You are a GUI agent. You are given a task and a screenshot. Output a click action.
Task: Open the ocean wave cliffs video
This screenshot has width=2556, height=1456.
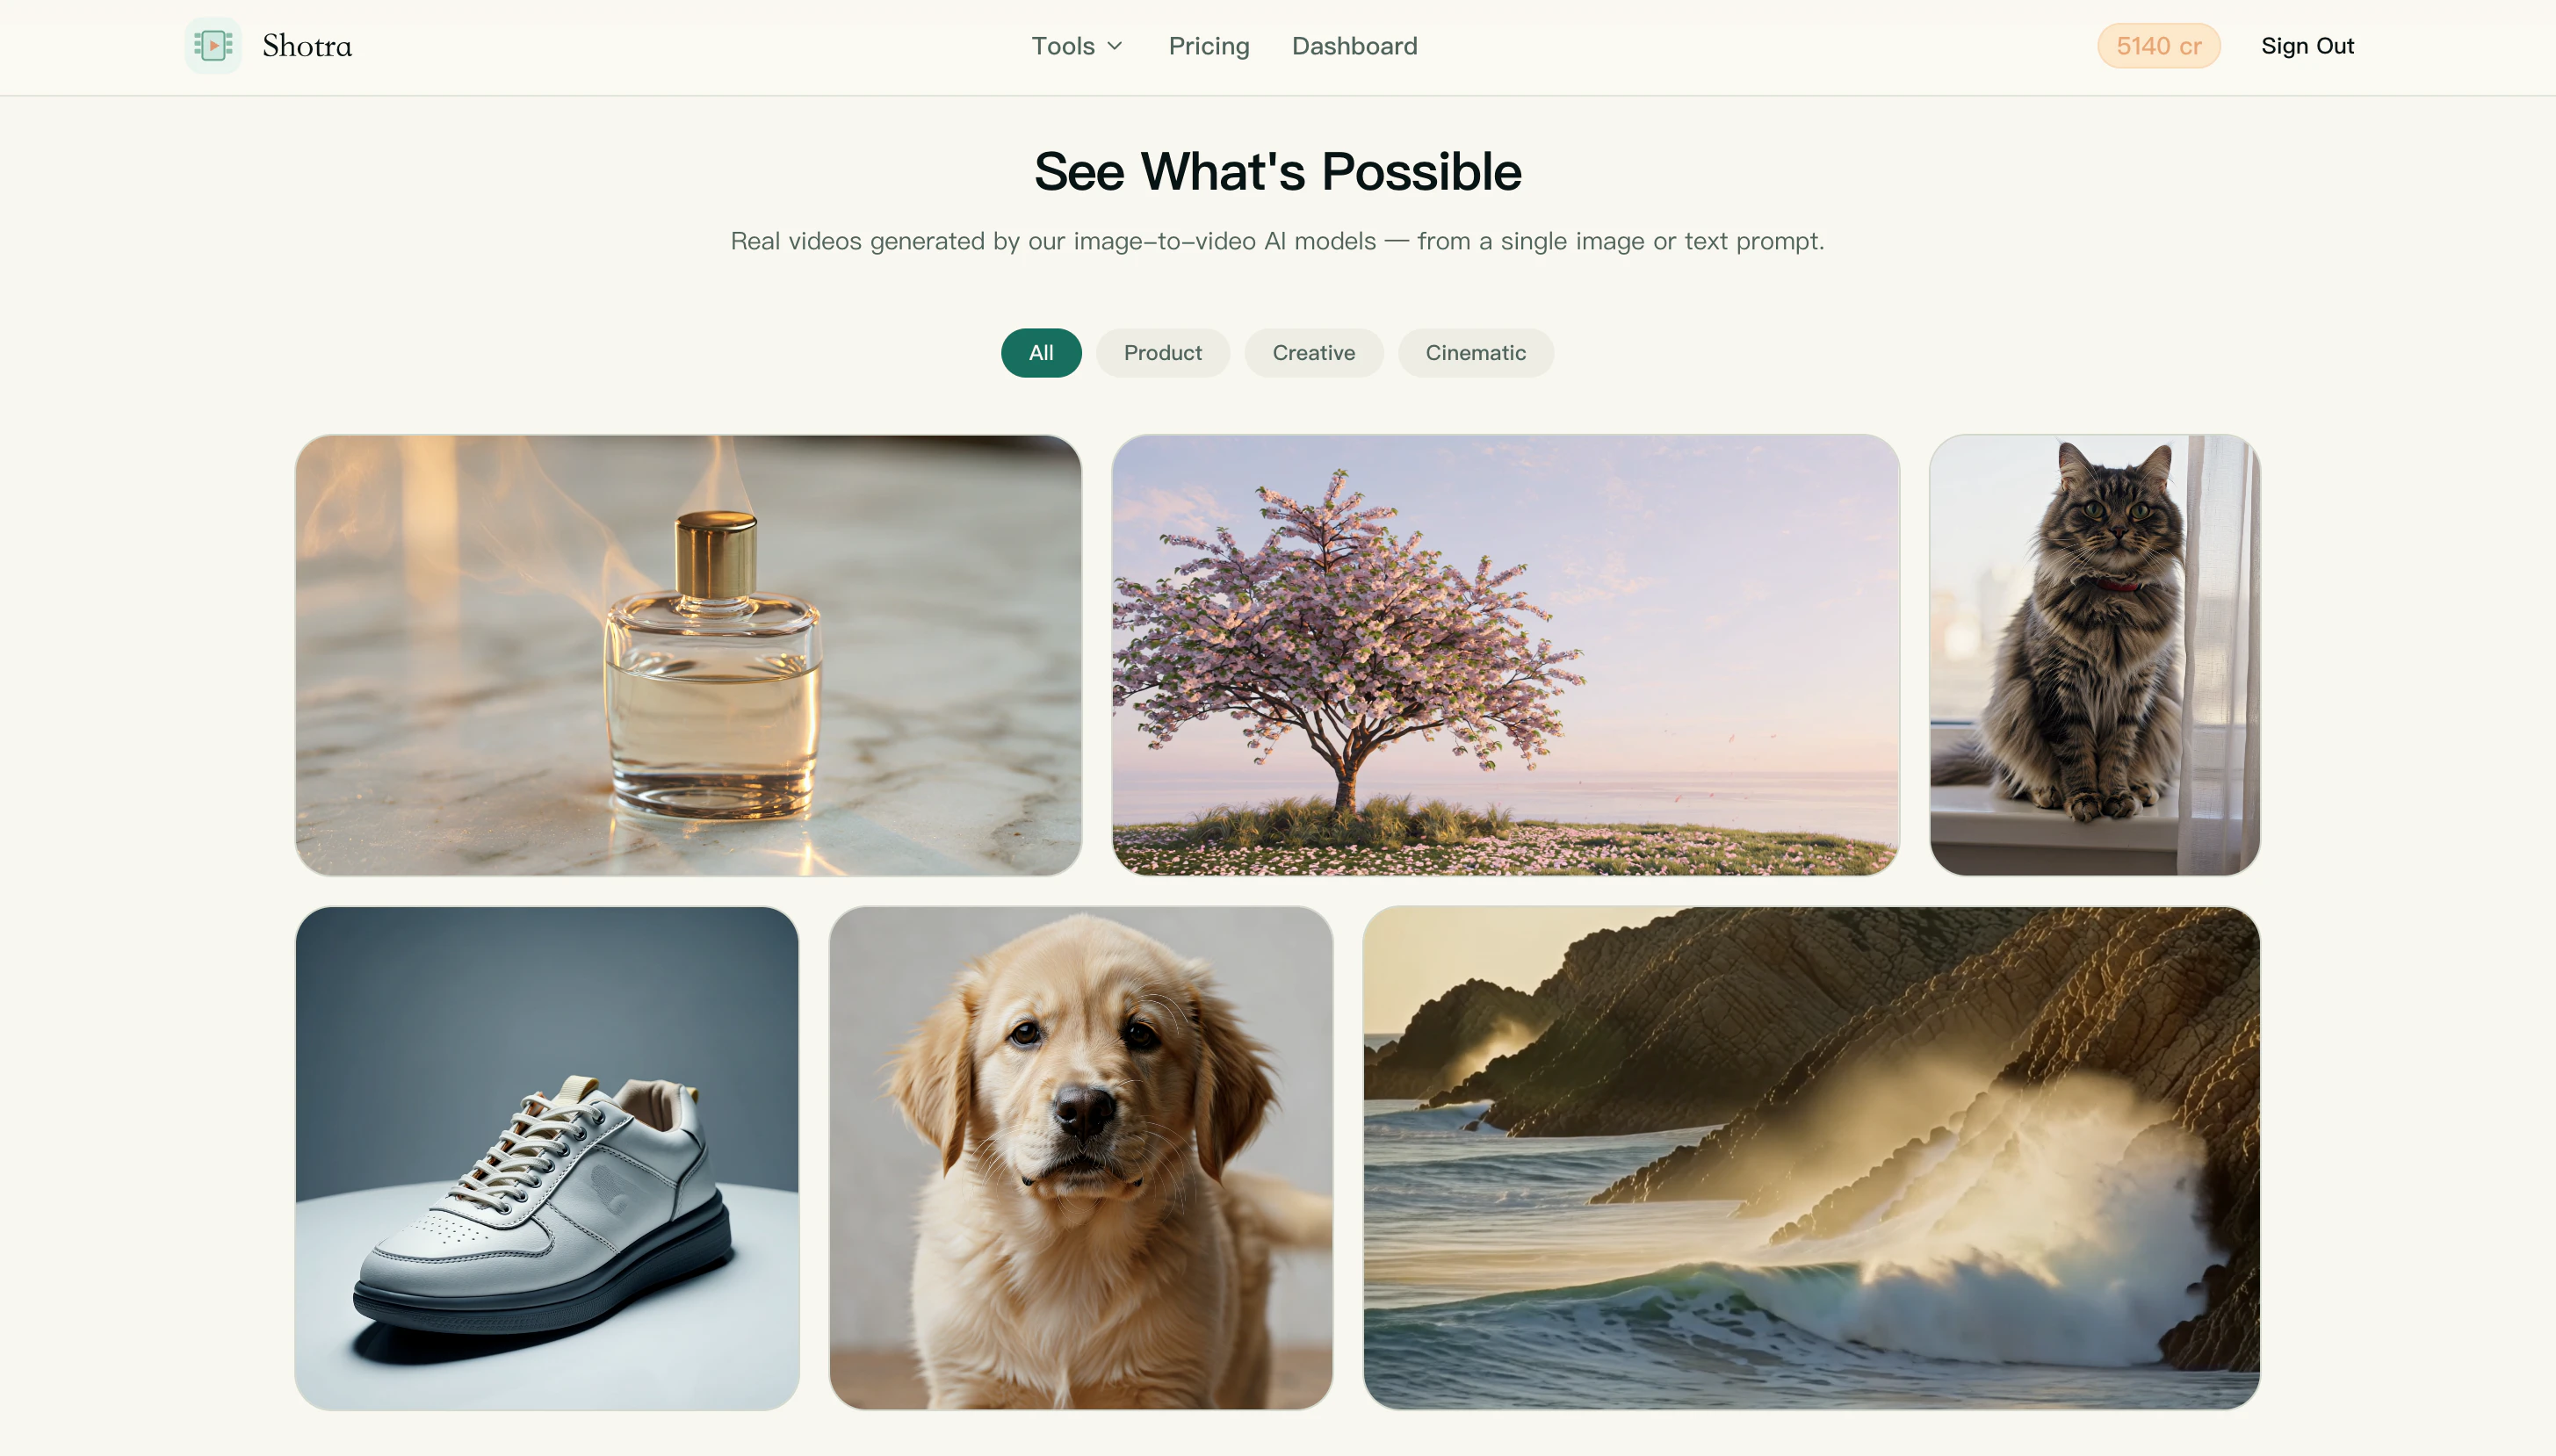pyautogui.click(x=1811, y=1158)
